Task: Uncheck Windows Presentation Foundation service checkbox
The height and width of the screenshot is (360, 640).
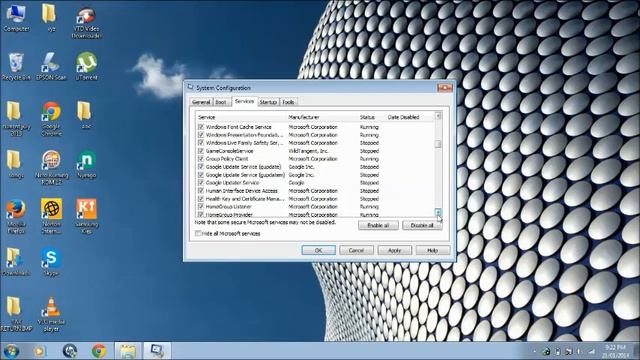Action: (200, 135)
